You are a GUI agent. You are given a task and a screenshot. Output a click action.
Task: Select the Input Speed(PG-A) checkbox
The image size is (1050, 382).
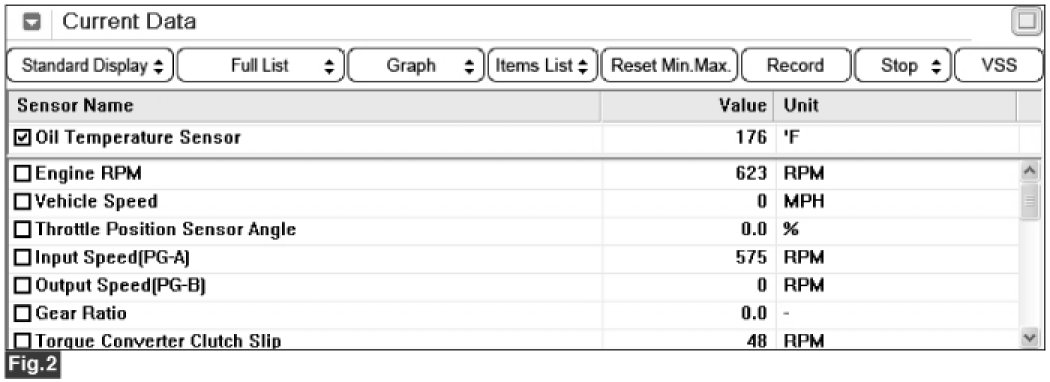[x=23, y=257]
